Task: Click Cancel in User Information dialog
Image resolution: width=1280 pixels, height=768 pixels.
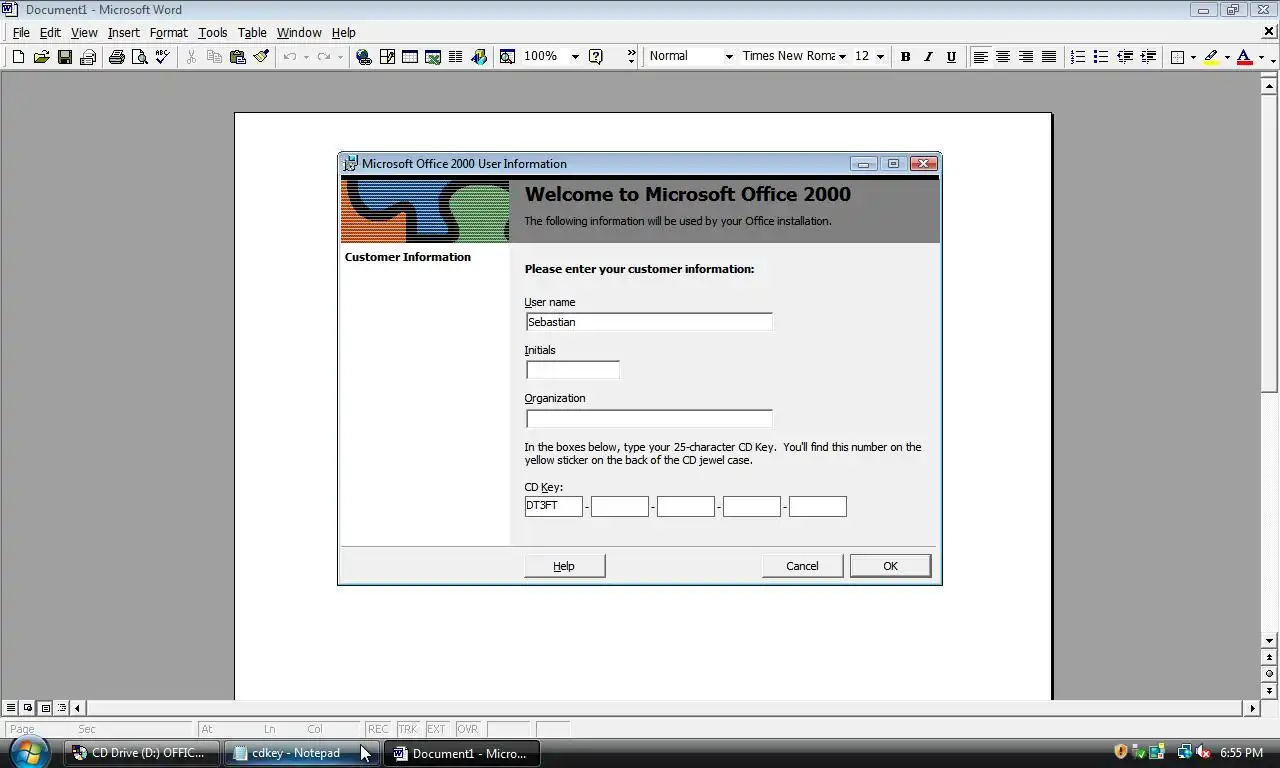Action: [802, 566]
